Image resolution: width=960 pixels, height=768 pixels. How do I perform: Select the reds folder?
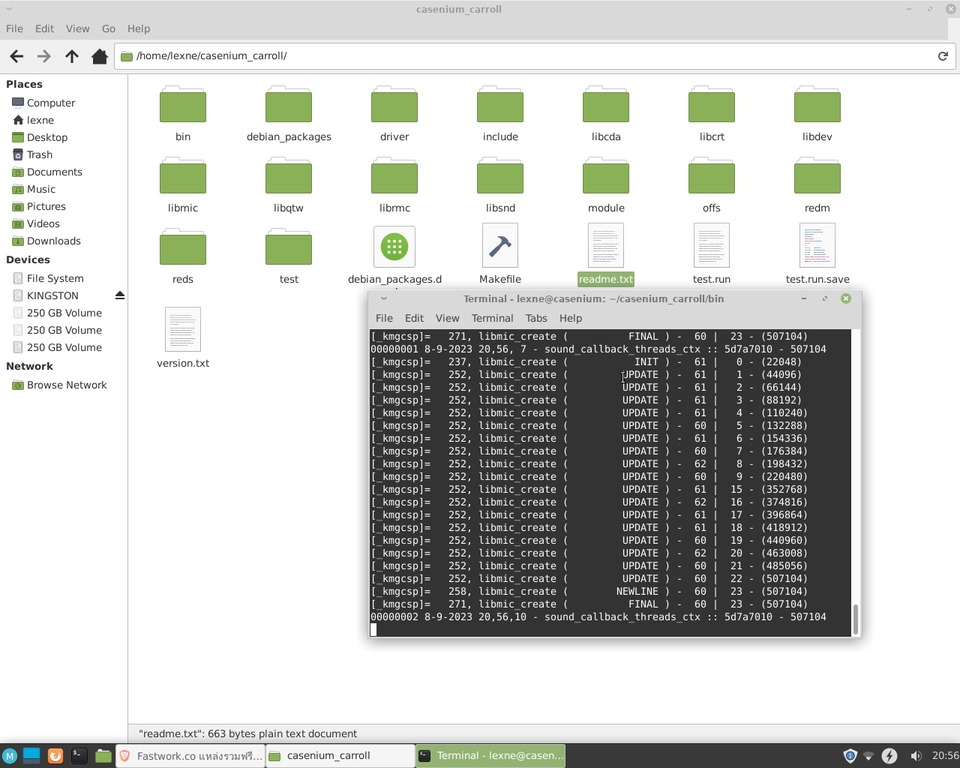tap(183, 257)
